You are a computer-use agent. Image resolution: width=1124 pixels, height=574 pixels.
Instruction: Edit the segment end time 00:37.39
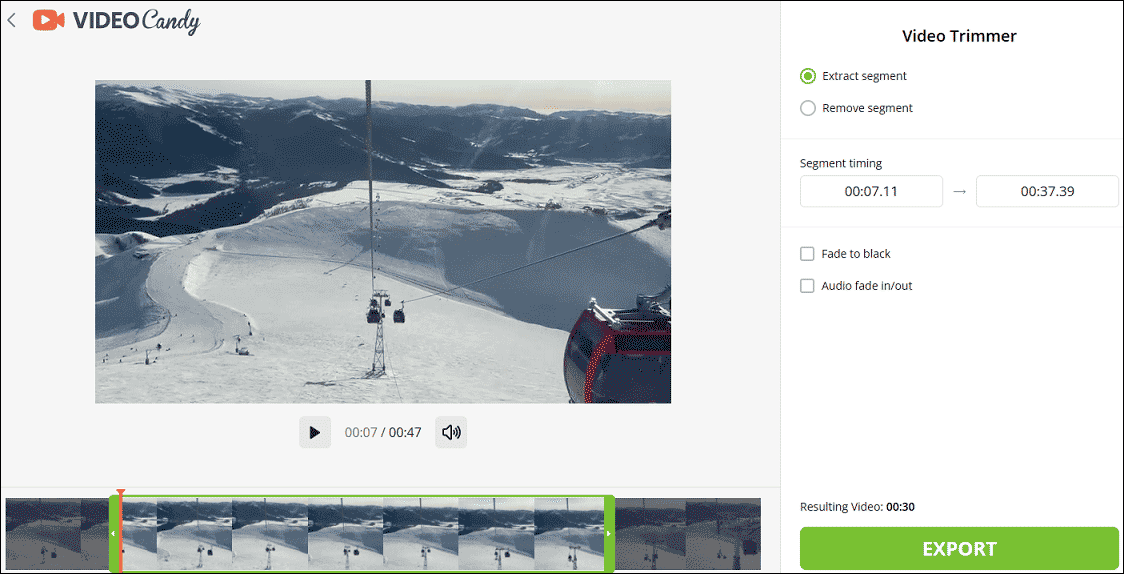pos(1047,191)
